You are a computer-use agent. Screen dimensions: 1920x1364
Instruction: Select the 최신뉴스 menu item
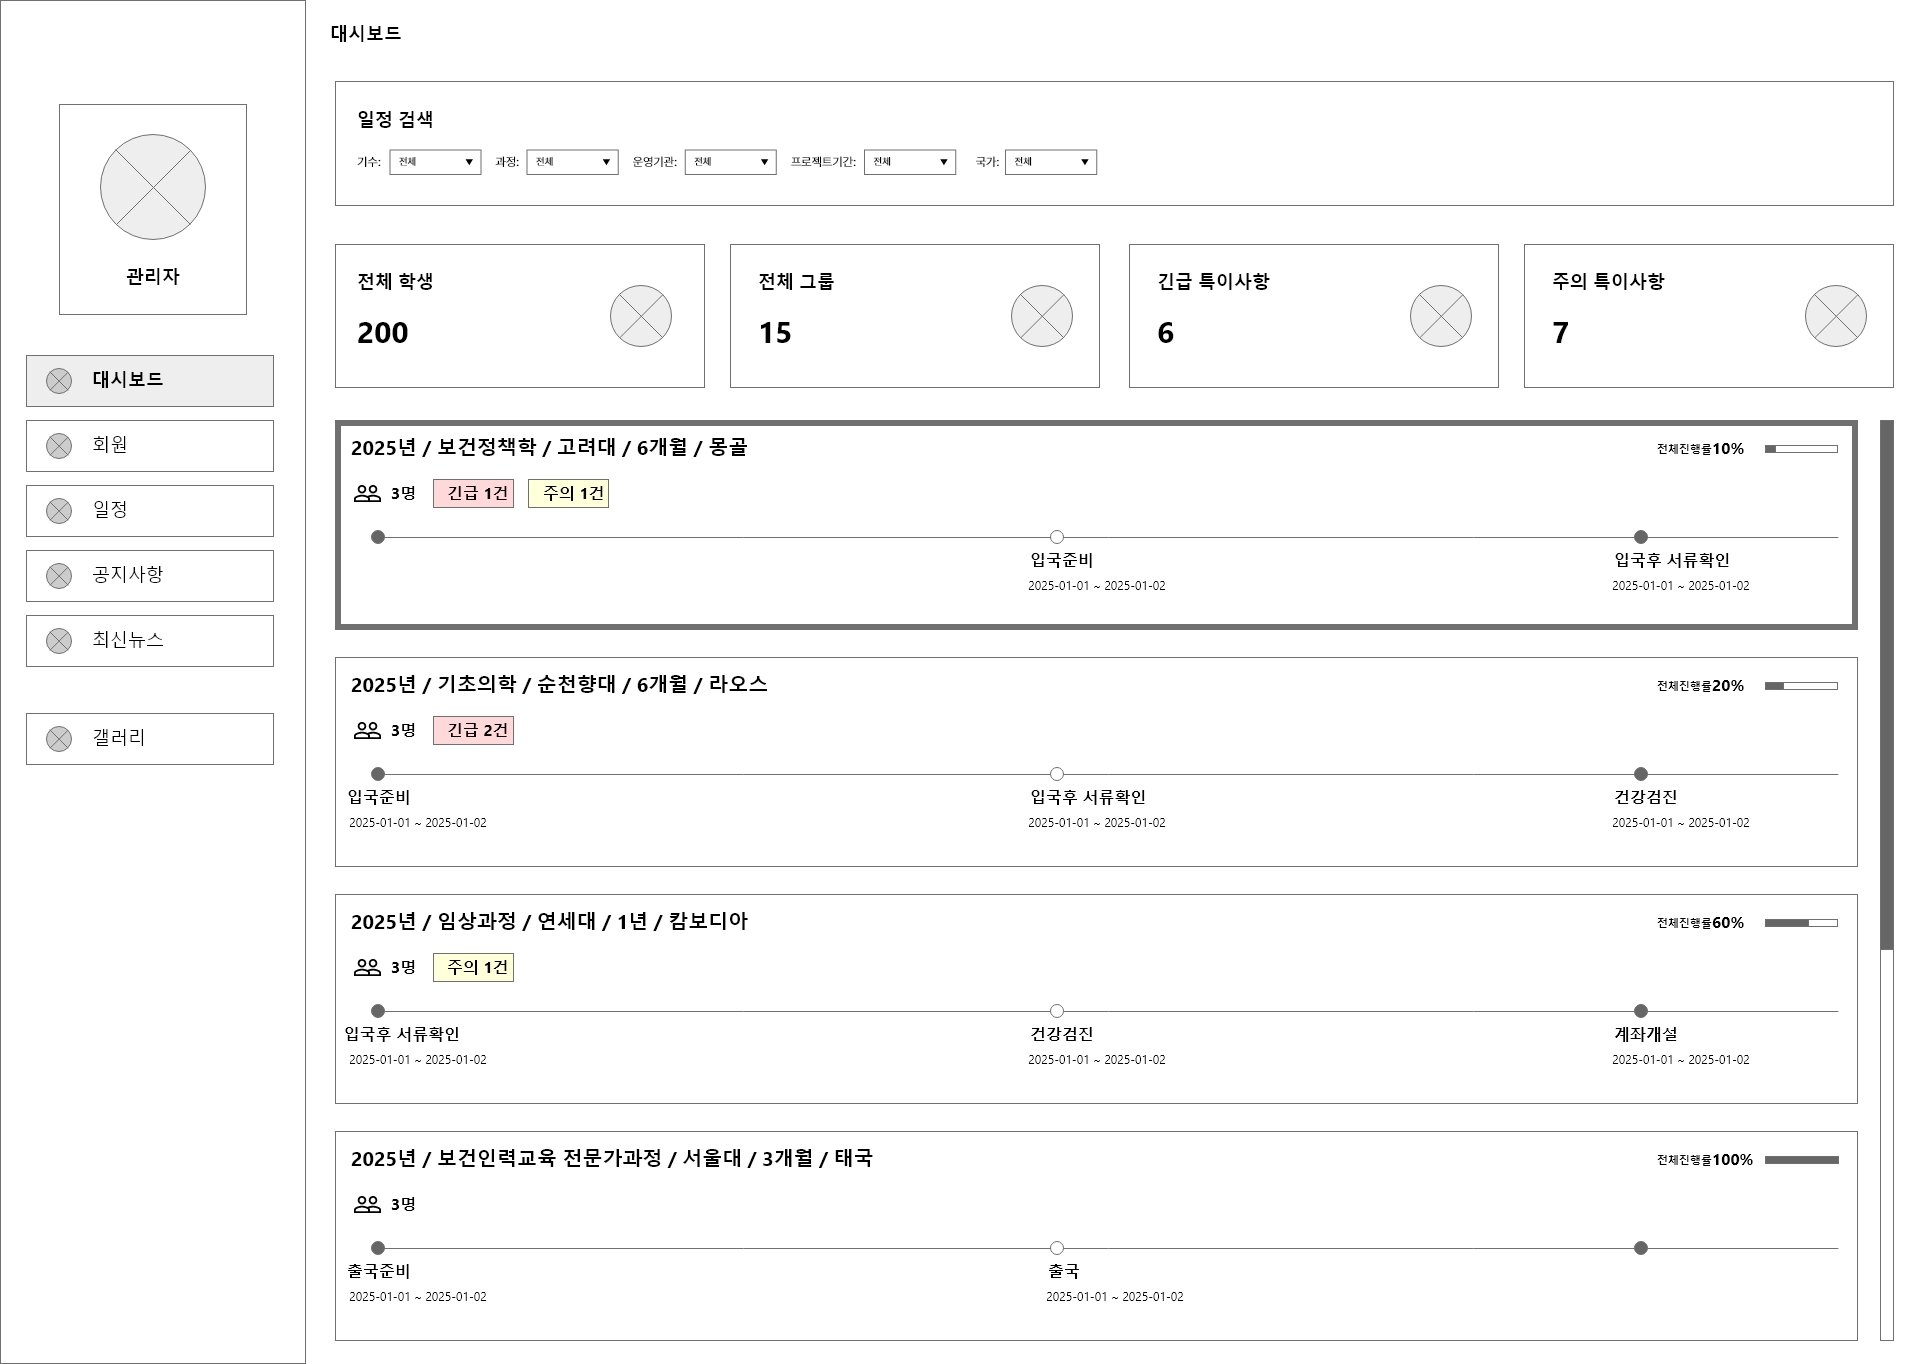tap(150, 641)
